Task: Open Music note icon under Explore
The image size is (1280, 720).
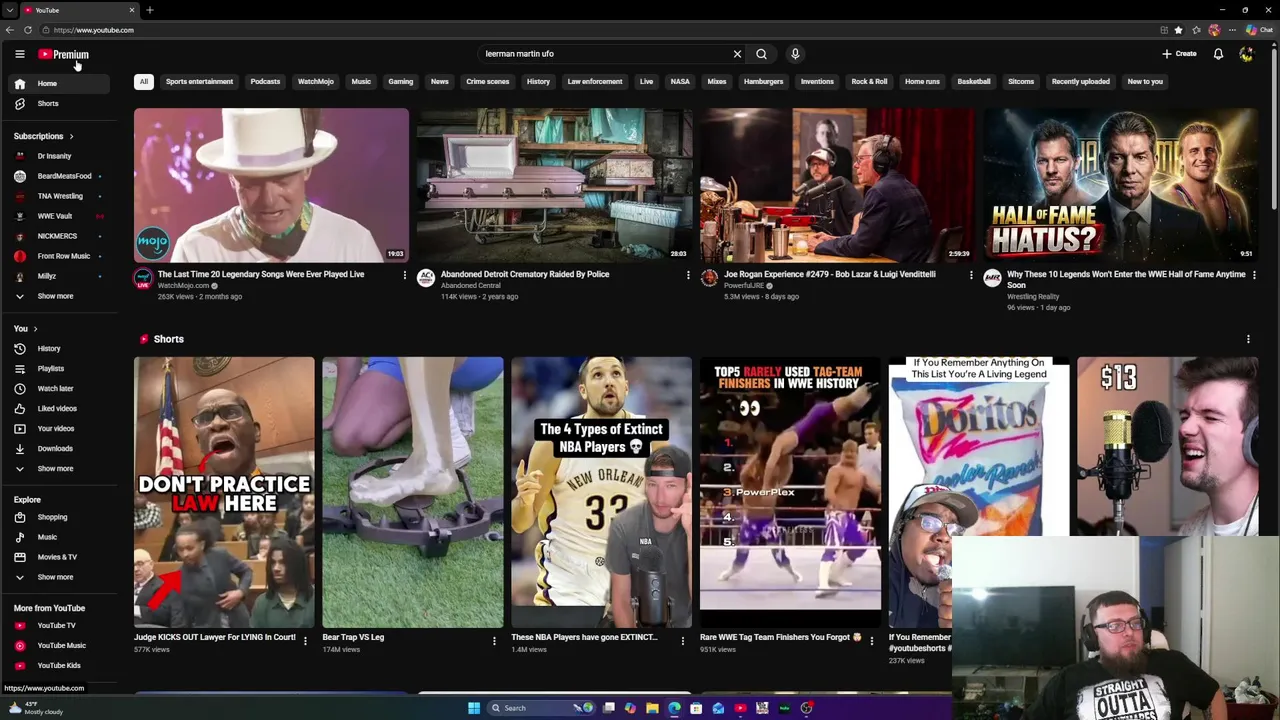Action: pyautogui.click(x=19, y=537)
